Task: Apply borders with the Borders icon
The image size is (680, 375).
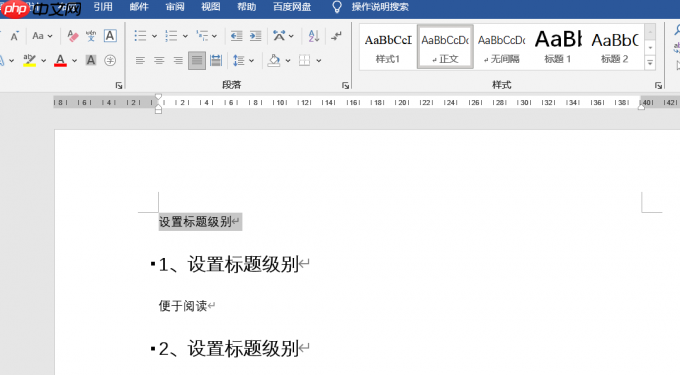Action: [304, 60]
